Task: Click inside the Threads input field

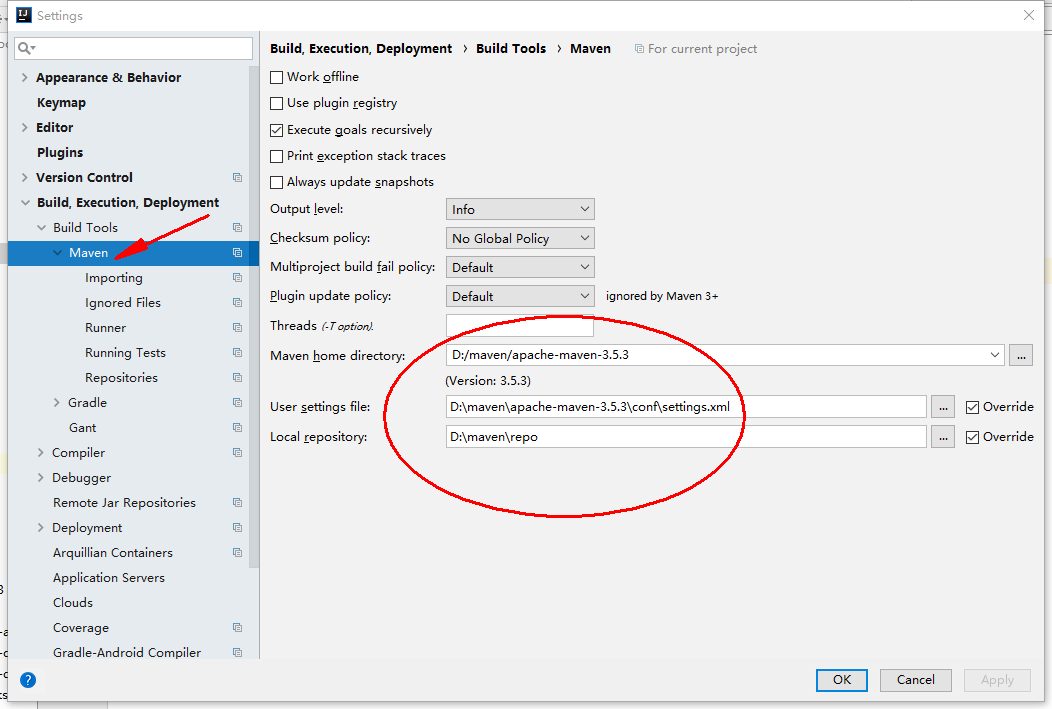Action: coord(519,325)
